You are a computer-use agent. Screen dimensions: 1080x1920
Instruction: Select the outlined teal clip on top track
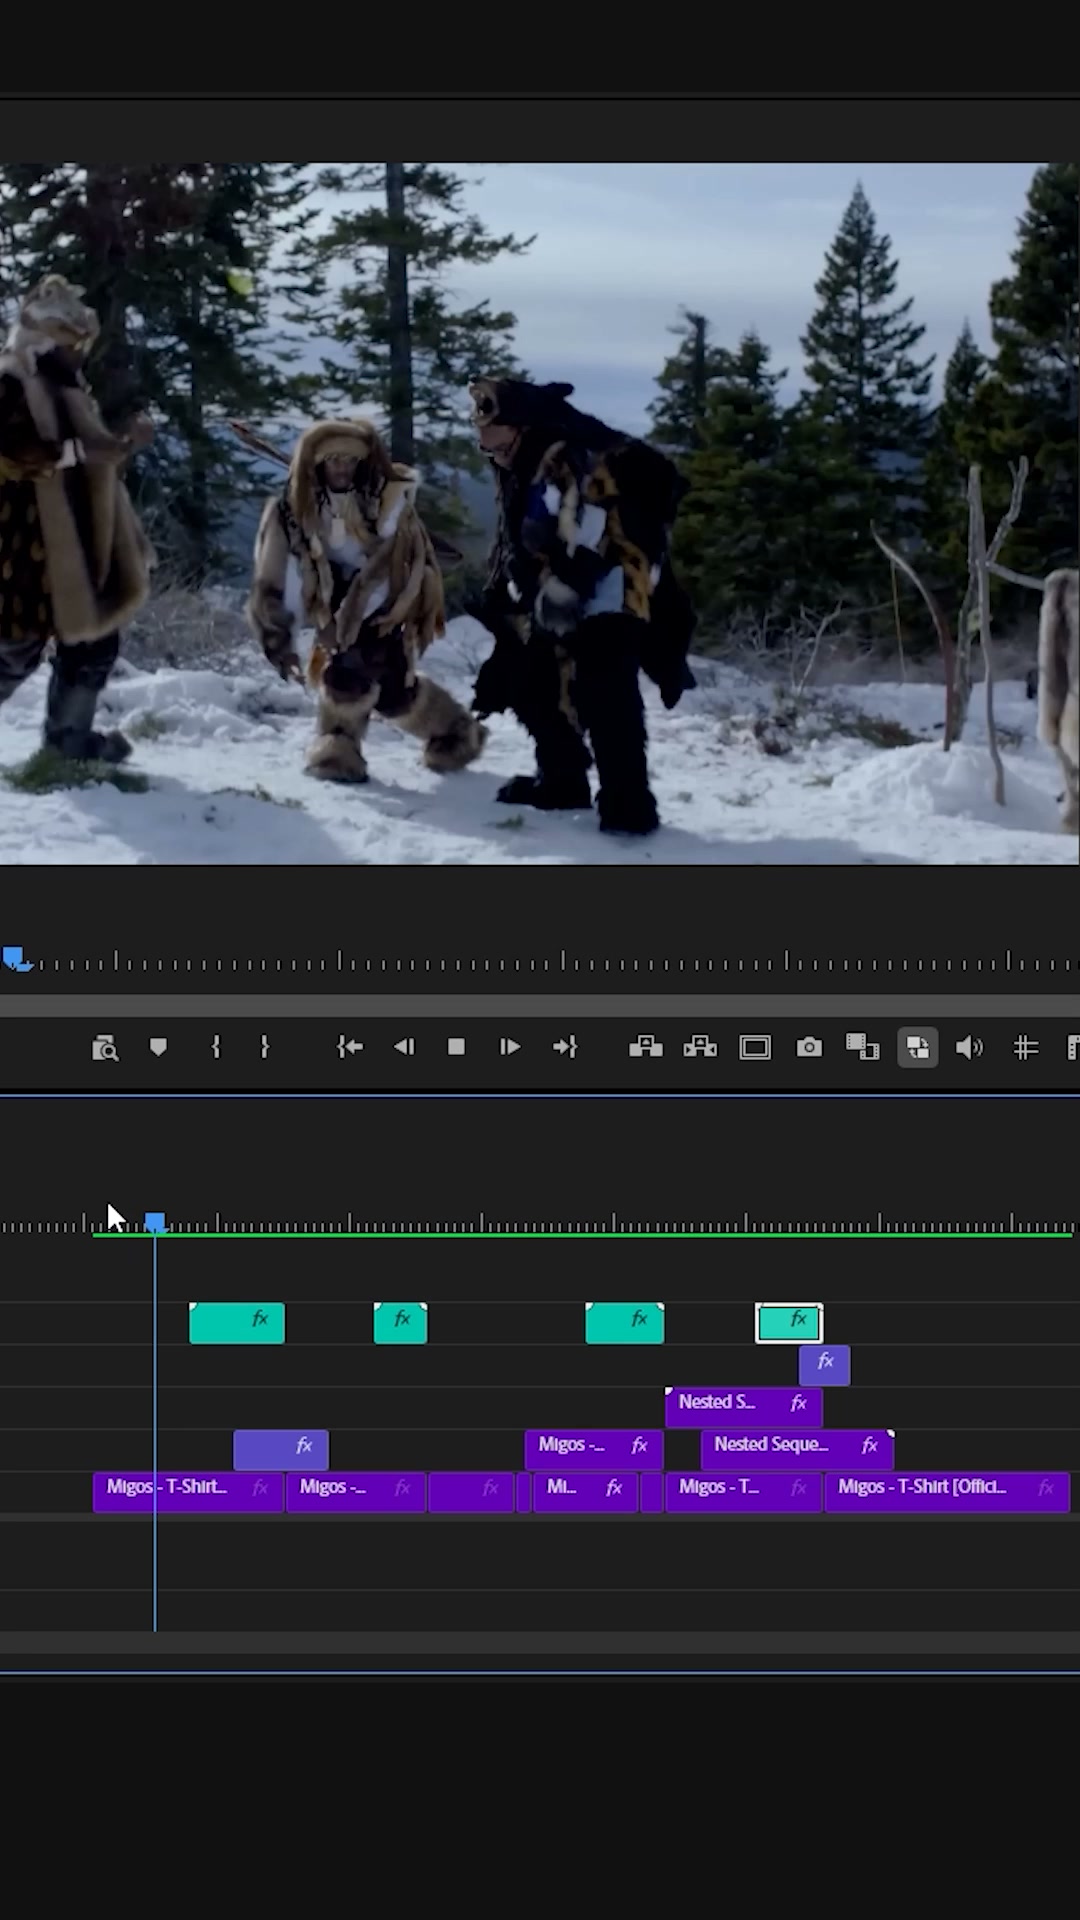point(789,1323)
